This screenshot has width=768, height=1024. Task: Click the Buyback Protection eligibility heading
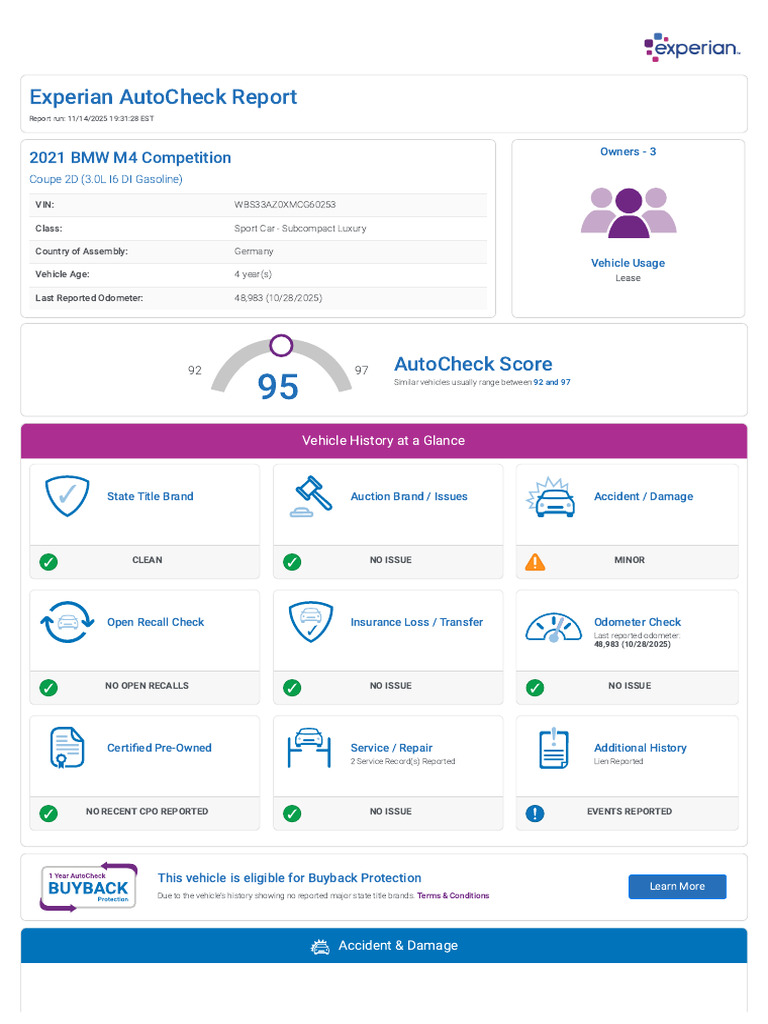click(289, 878)
